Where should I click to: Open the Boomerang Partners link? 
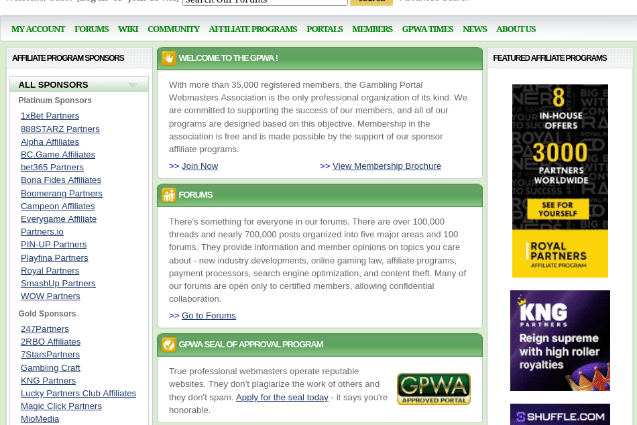[x=61, y=193]
